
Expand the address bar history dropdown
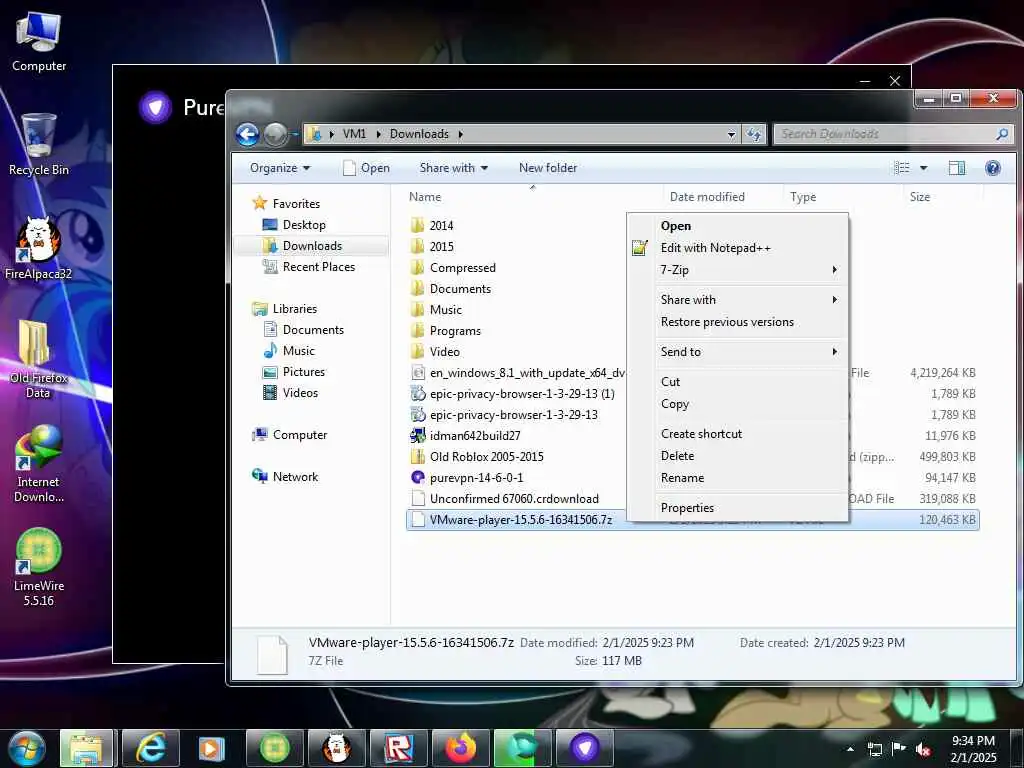point(731,135)
